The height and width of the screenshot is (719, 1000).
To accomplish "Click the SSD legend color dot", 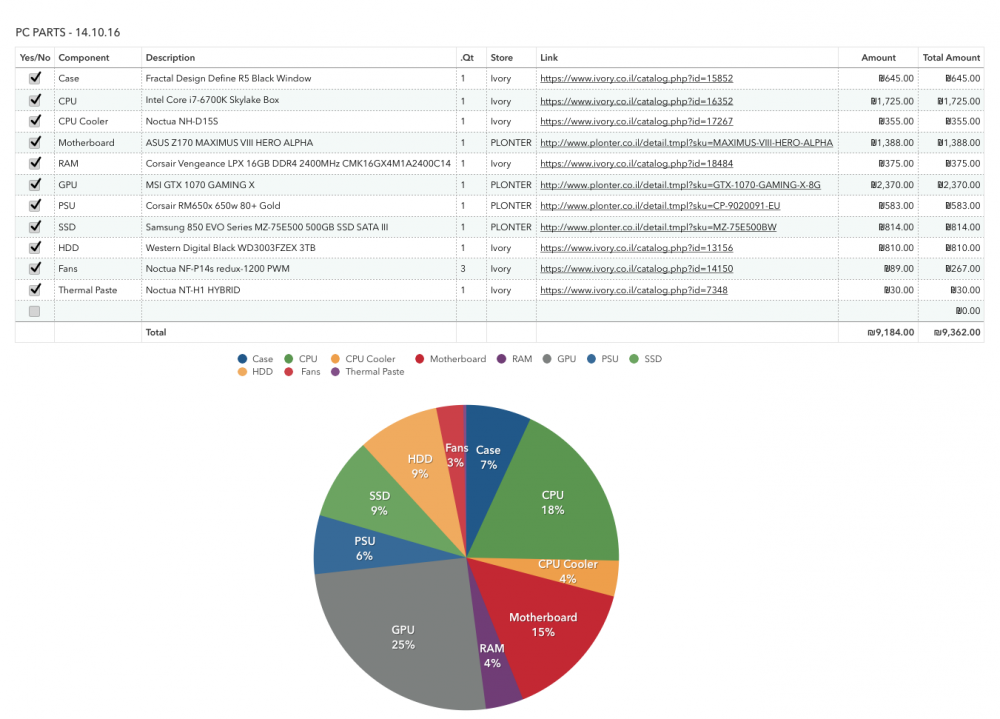I will click(634, 359).
